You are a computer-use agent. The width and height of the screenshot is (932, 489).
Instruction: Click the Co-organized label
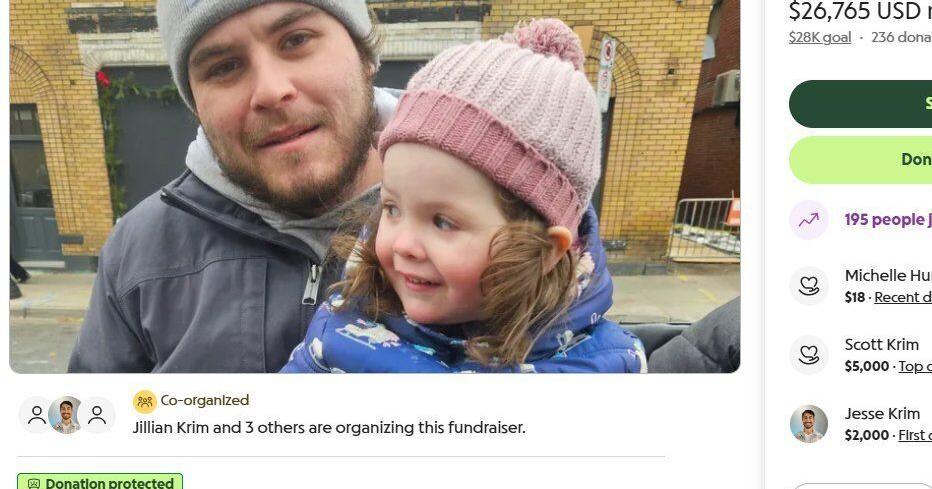pos(204,400)
